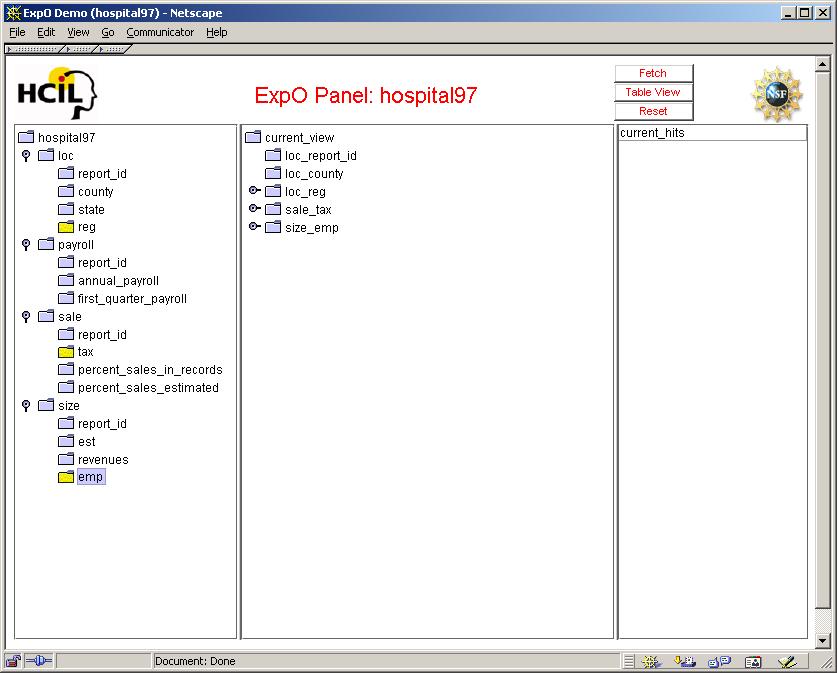
Task: Collapse the 'payroll' node in hospital97 tree
Action: tap(26, 245)
